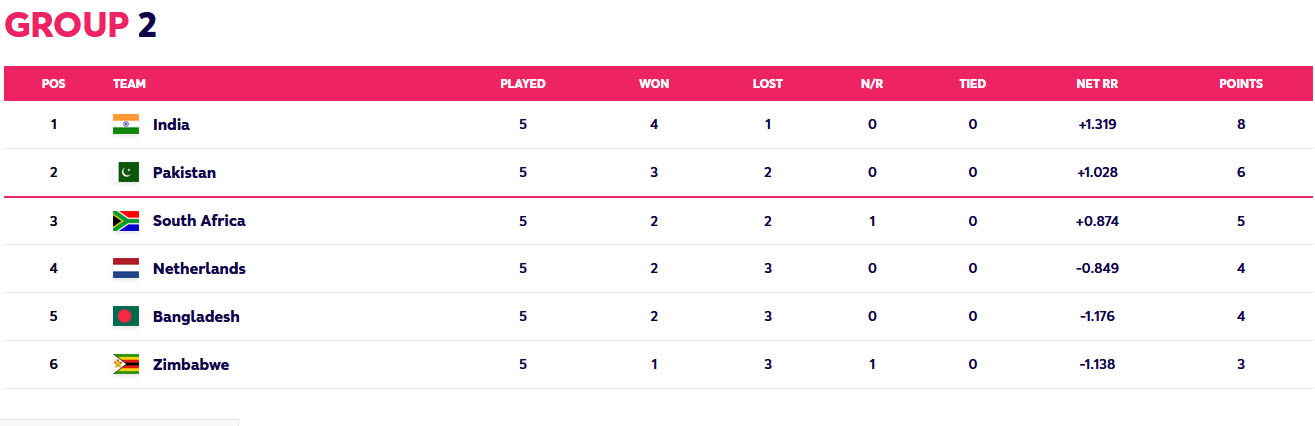Click India's net run rate +1.319
This screenshot has height=426, width=1315.
pyautogui.click(x=1097, y=125)
